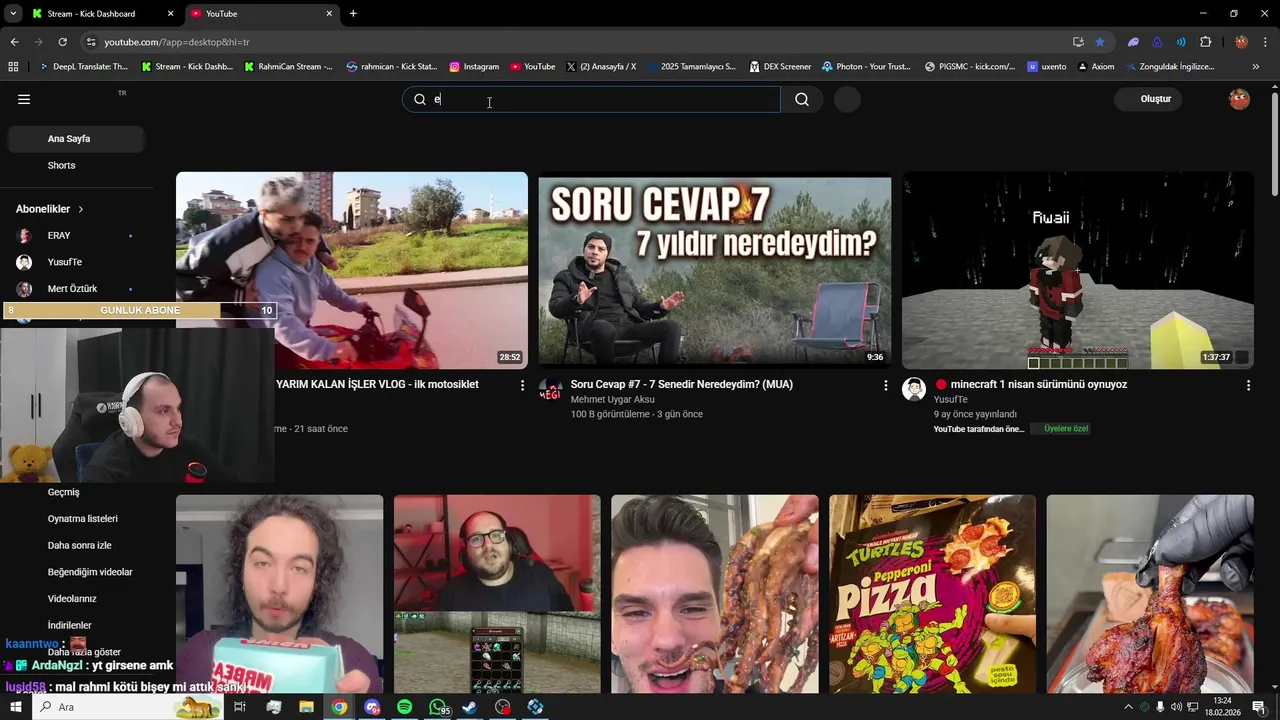The height and width of the screenshot is (720, 1280).
Task: Open the DEX Screener bookmark
Action: (780, 67)
